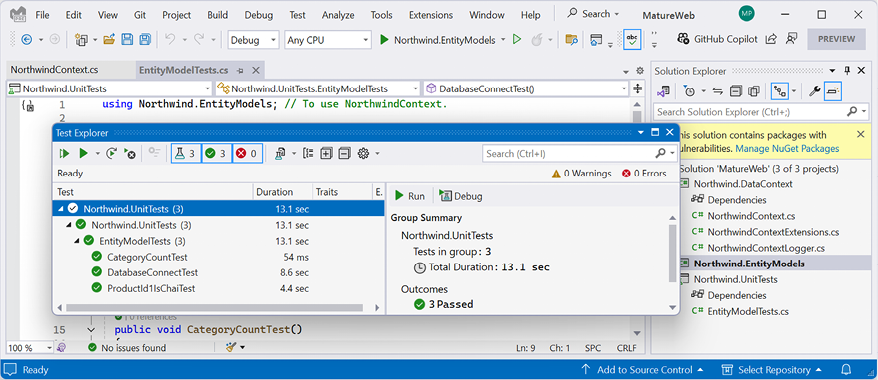The height and width of the screenshot is (380, 878).
Task: Click the Send Feedback icon
Action: 791,39
